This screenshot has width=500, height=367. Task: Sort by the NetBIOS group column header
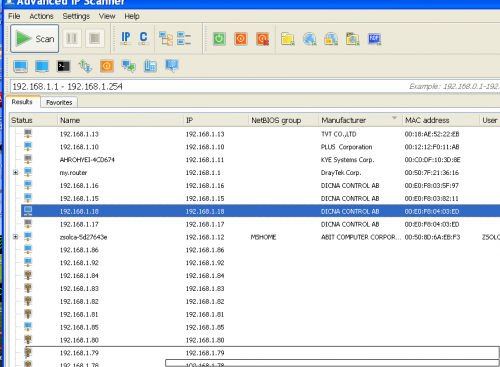click(284, 120)
